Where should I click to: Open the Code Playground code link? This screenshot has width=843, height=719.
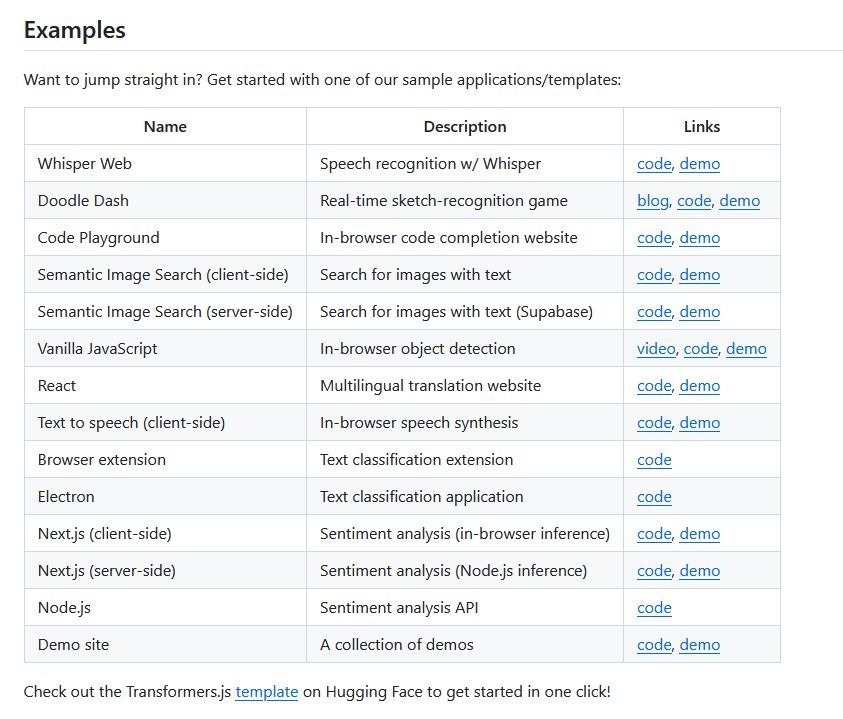[x=654, y=238]
